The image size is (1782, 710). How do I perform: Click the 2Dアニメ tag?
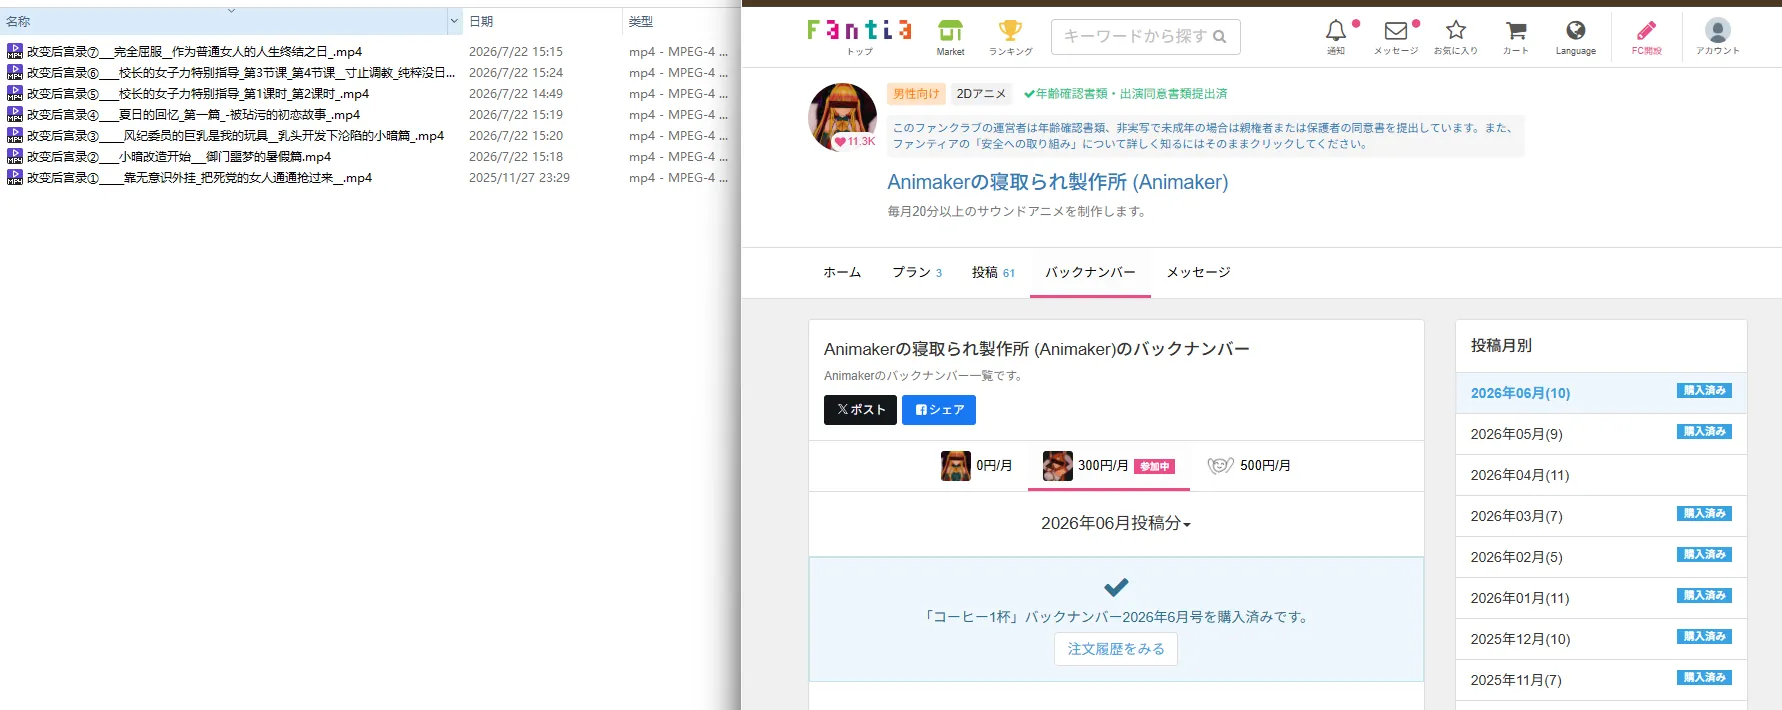[x=981, y=94]
